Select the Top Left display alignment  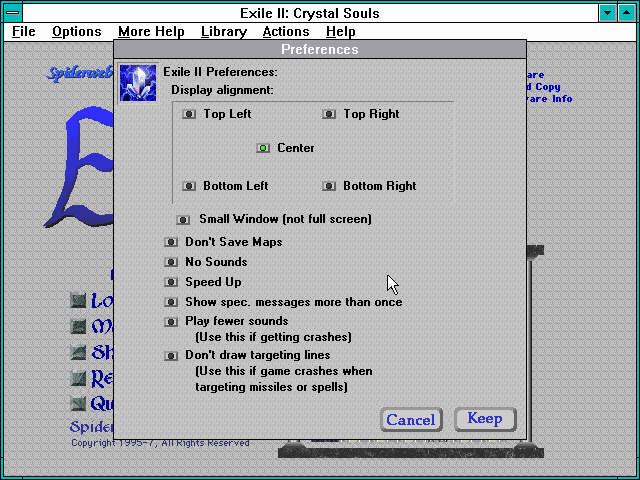pyautogui.click(x=189, y=114)
